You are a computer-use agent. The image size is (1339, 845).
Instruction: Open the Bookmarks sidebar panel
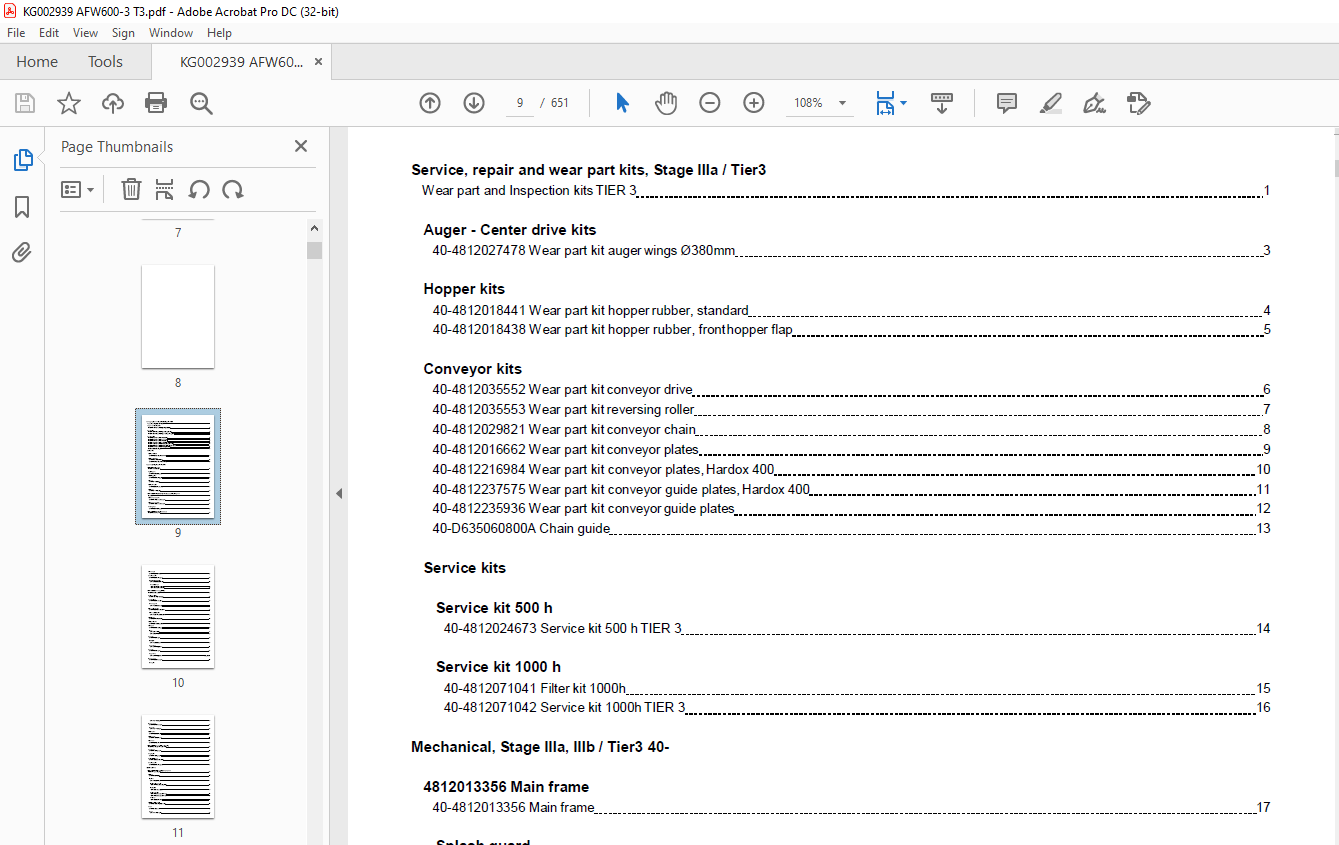click(x=22, y=207)
